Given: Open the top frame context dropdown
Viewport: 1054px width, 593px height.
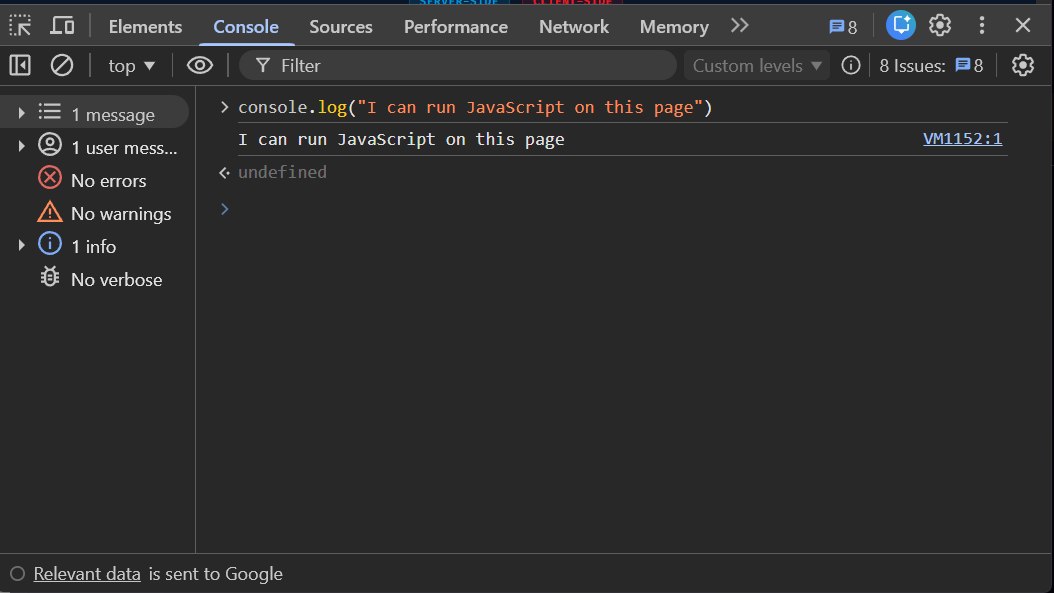Looking at the screenshot, I should [x=131, y=64].
